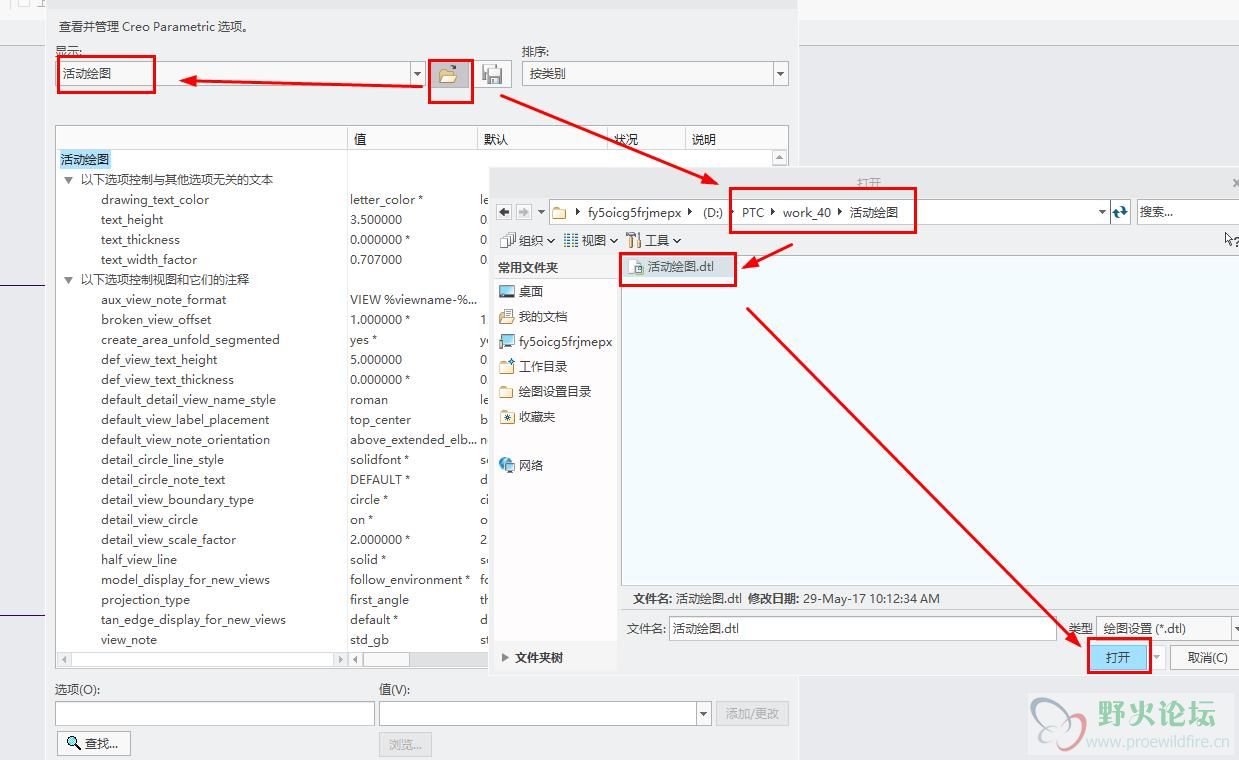This screenshot has height=760, width=1239.
Task: Click the 添加/更改 button
Action: point(752,713)
